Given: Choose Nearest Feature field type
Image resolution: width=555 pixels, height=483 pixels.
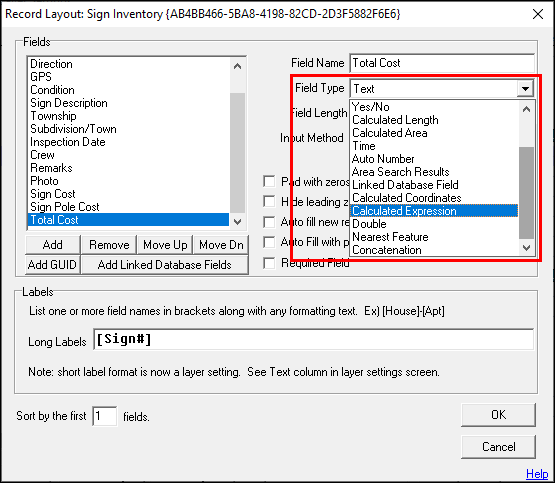Looking at the screenshot, I should (x=434, y=237).
